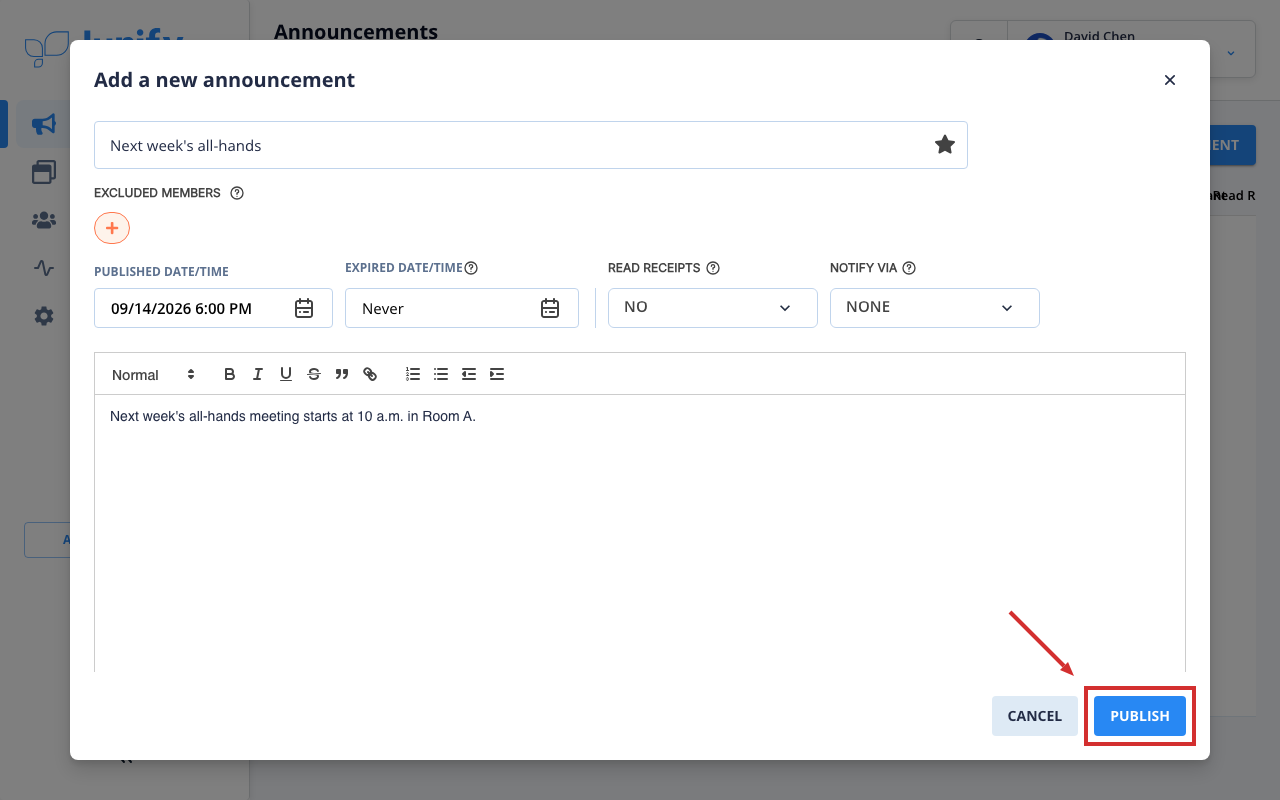Open the settings gear in sidebar
The width and height of the screenshot is (1280, 800).
click(x=44, y=316)
